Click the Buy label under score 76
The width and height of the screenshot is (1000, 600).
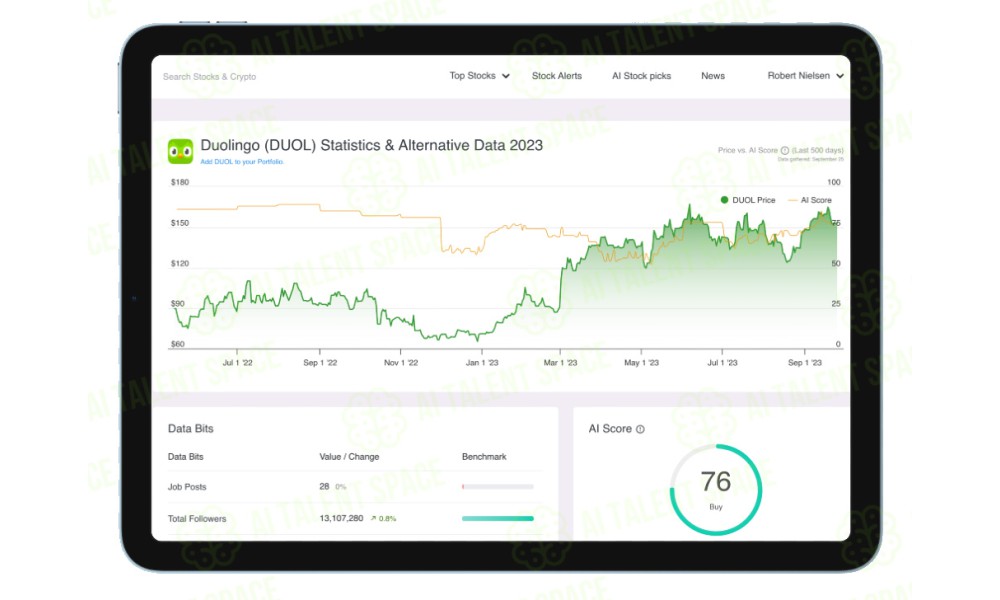tap(716, 507)
